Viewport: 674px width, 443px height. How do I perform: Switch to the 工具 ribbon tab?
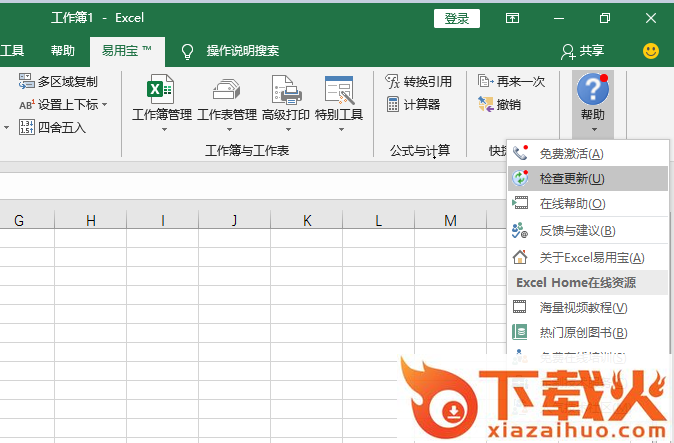point(12,51)
